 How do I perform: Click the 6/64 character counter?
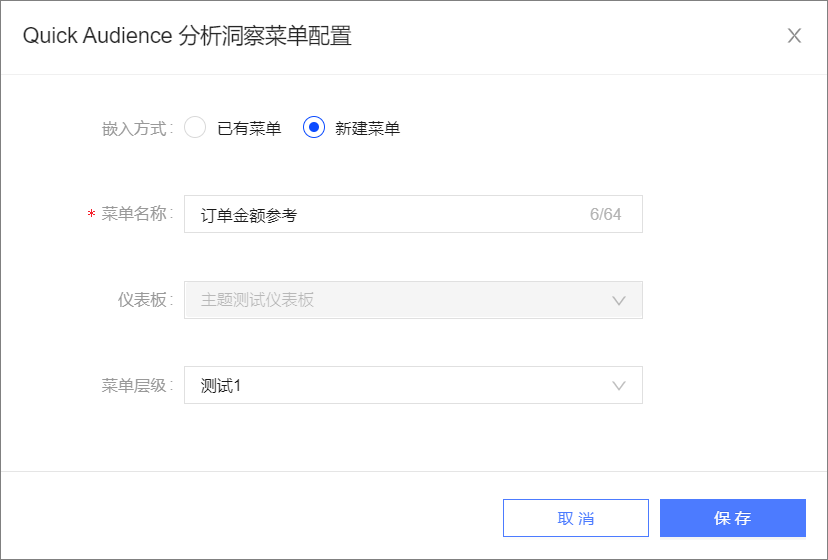(x=605, y=214)
